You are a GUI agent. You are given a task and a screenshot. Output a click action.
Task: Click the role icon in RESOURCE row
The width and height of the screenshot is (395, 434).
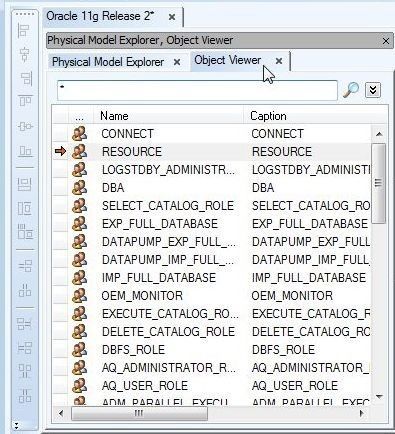coord(79,152)
